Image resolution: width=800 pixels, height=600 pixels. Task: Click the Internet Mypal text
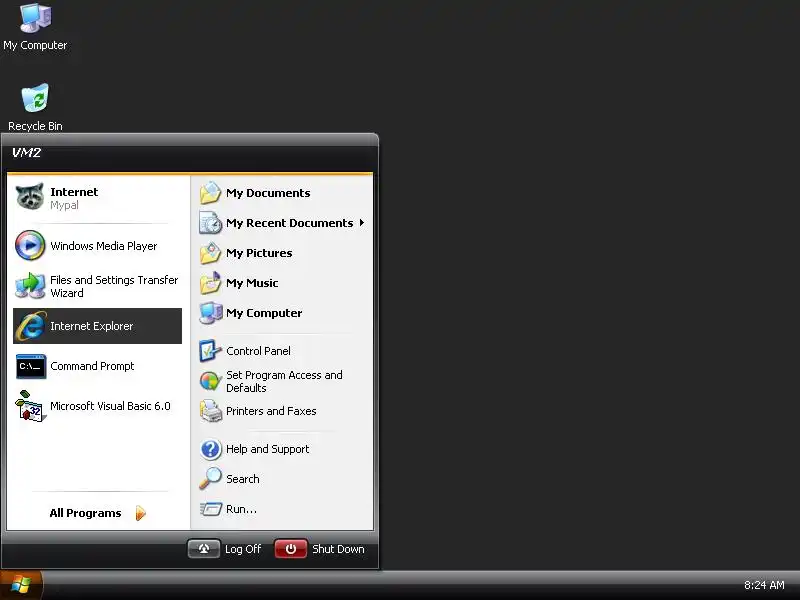[74, 198]
